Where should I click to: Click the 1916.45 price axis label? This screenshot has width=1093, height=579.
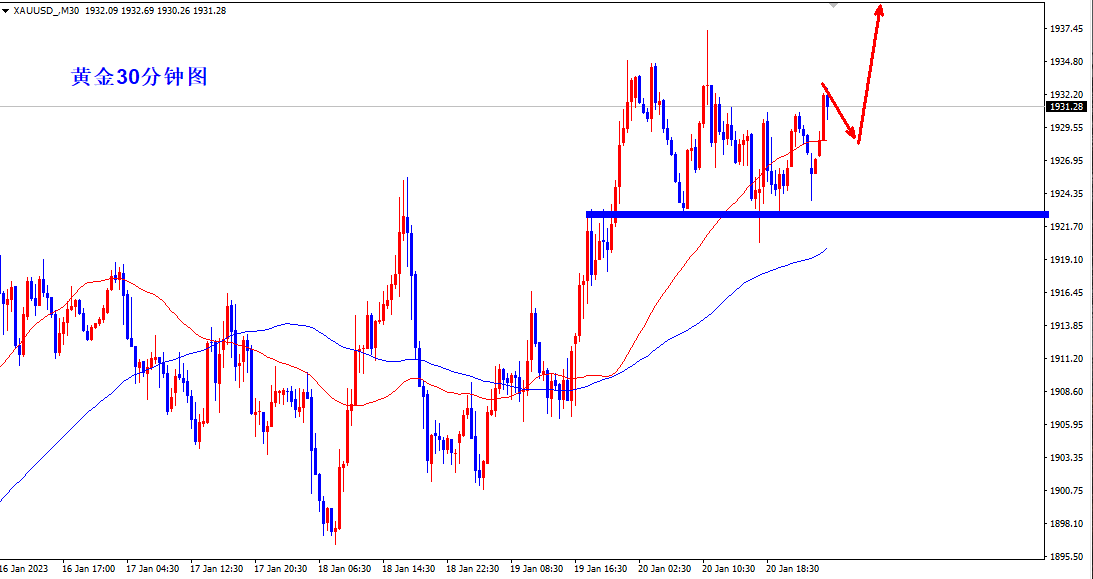tap(1067, 293)
